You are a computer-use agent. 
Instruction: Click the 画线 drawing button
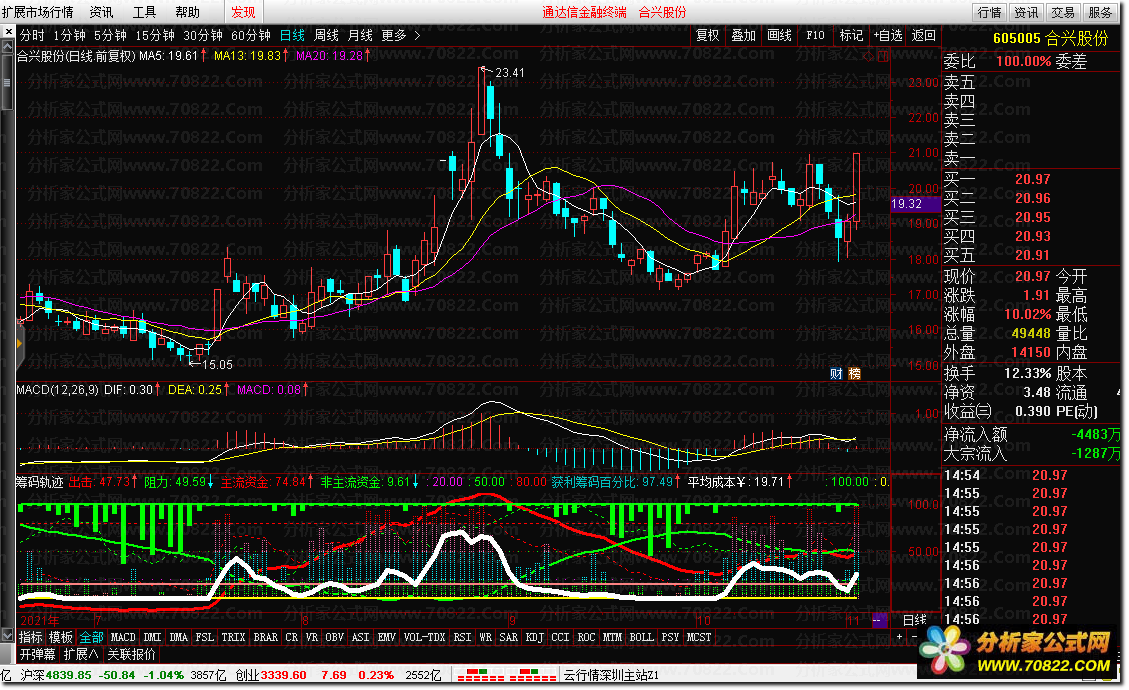tap(780, 35)
